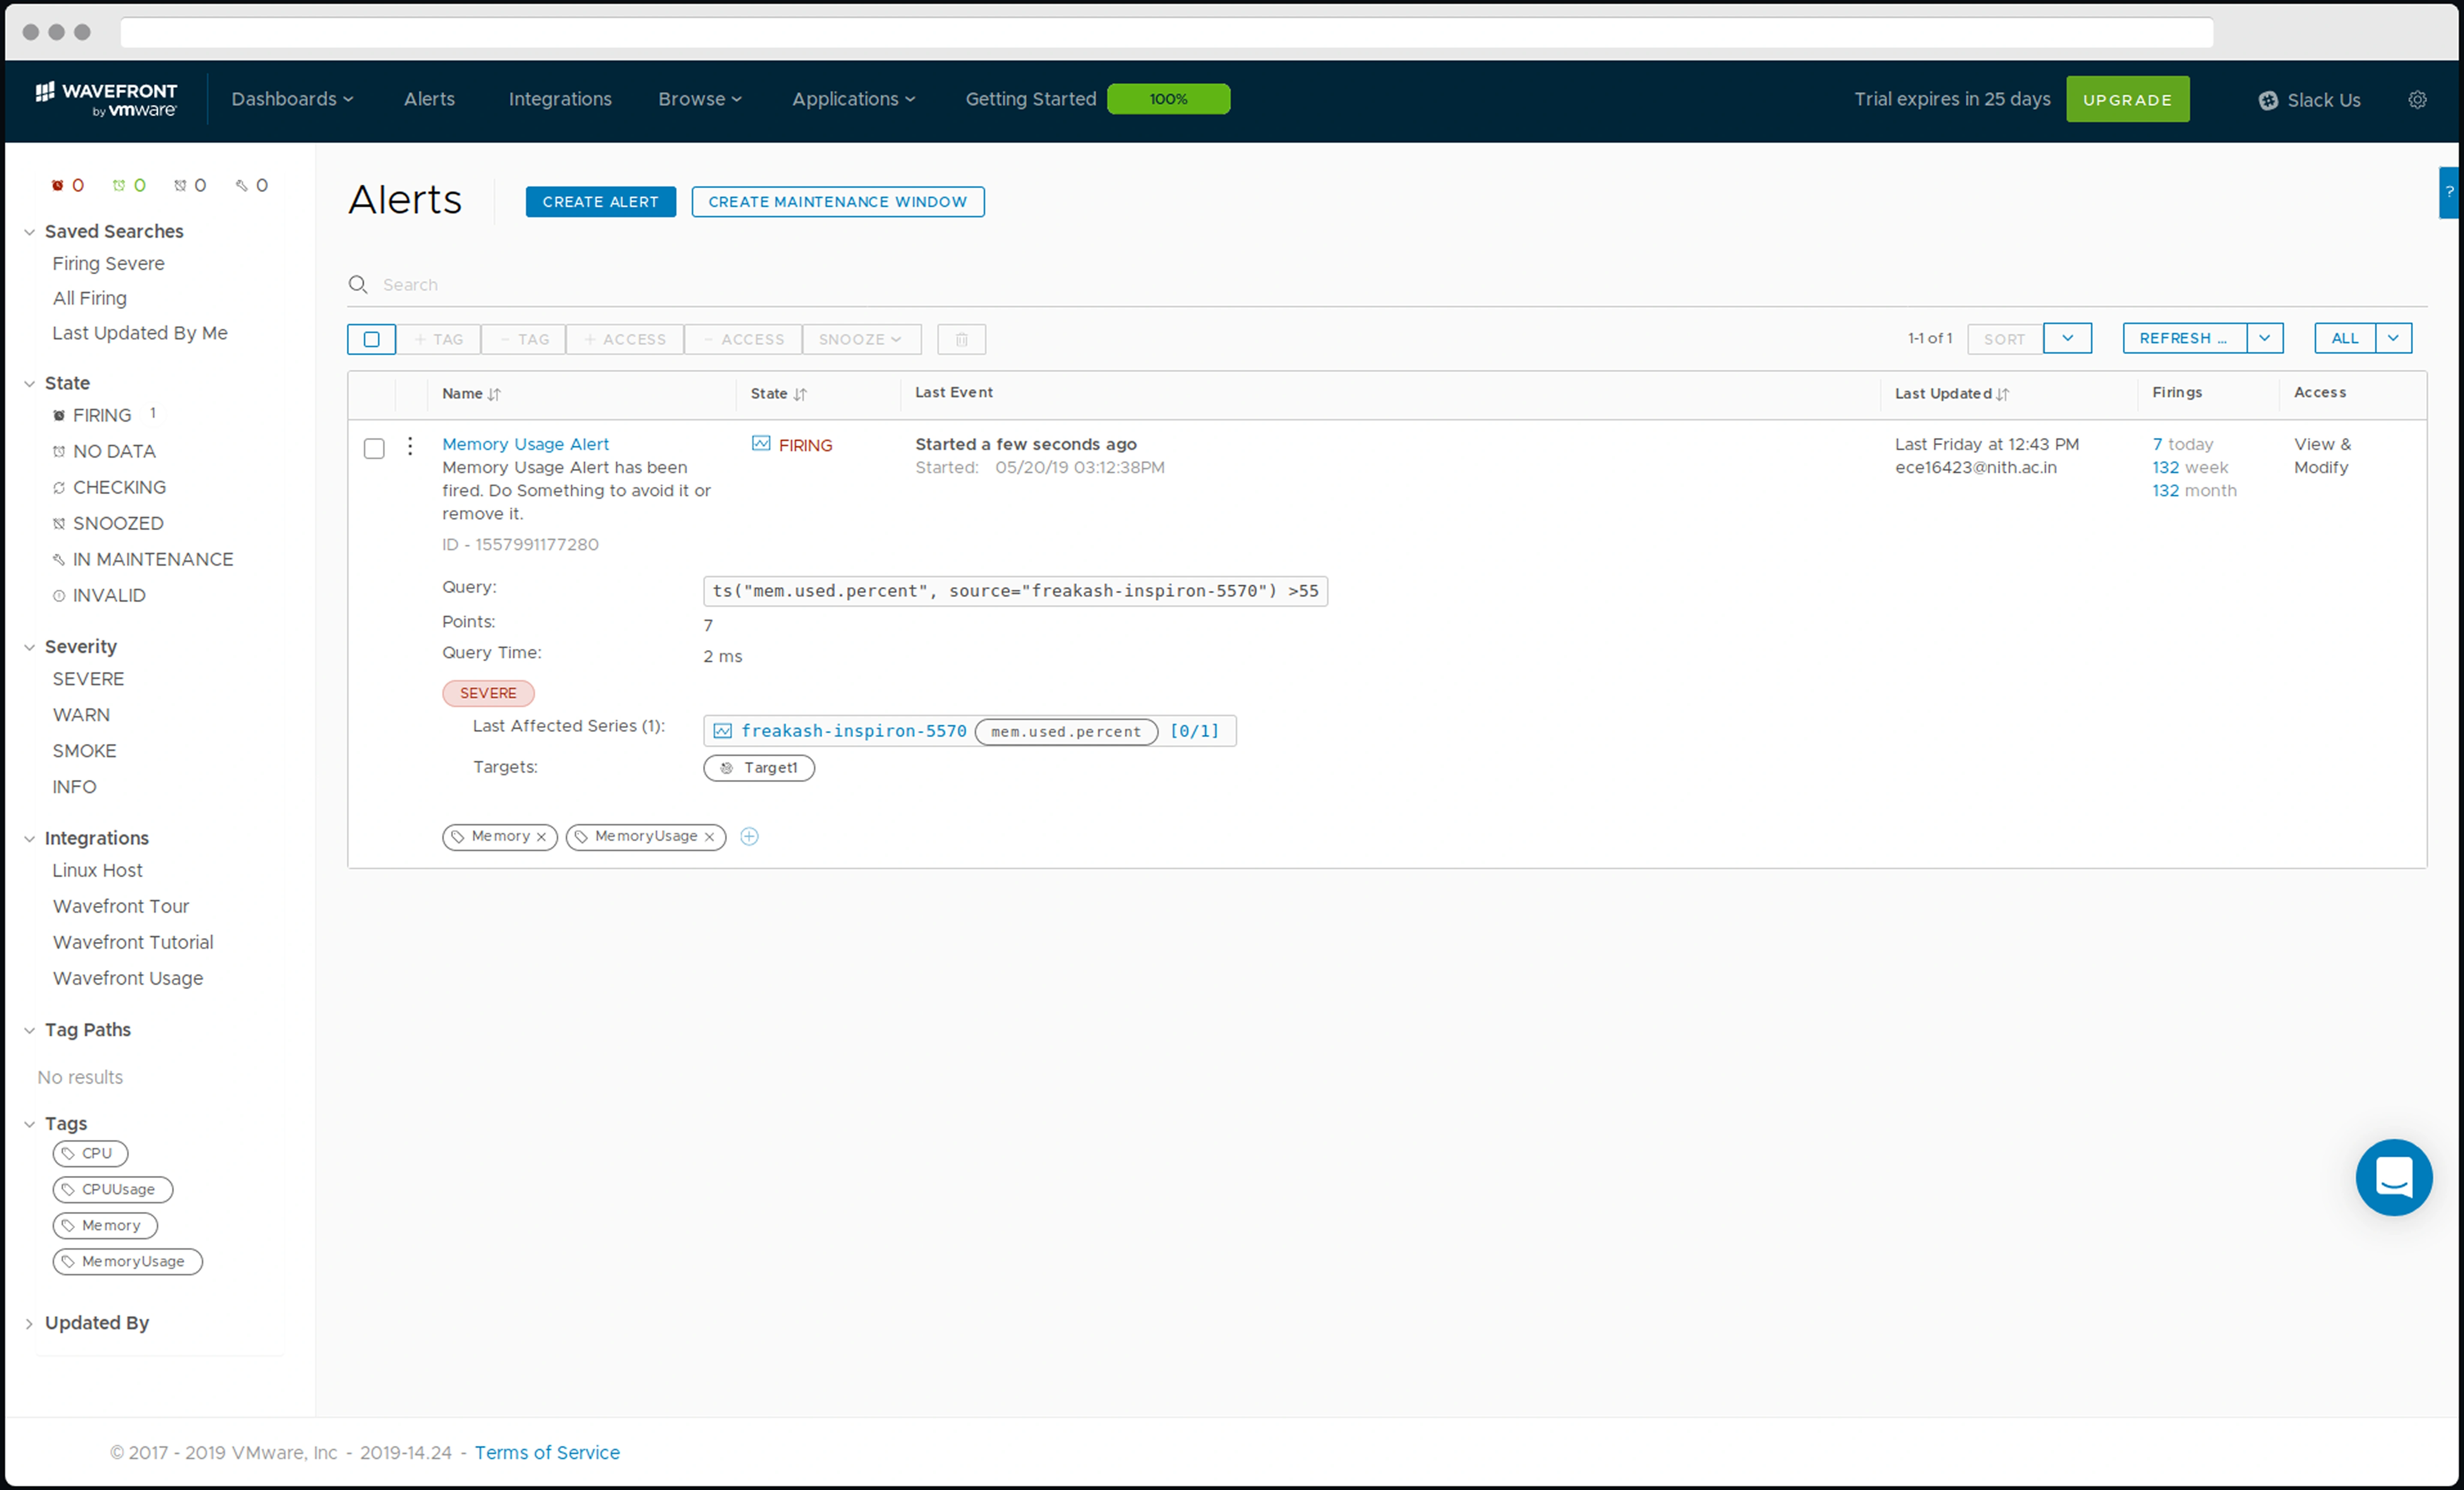Image resolution: width=2464 pixels, height=1490 pixels.
Task: Open the settings gear icon
Action: click(2417, 100)
